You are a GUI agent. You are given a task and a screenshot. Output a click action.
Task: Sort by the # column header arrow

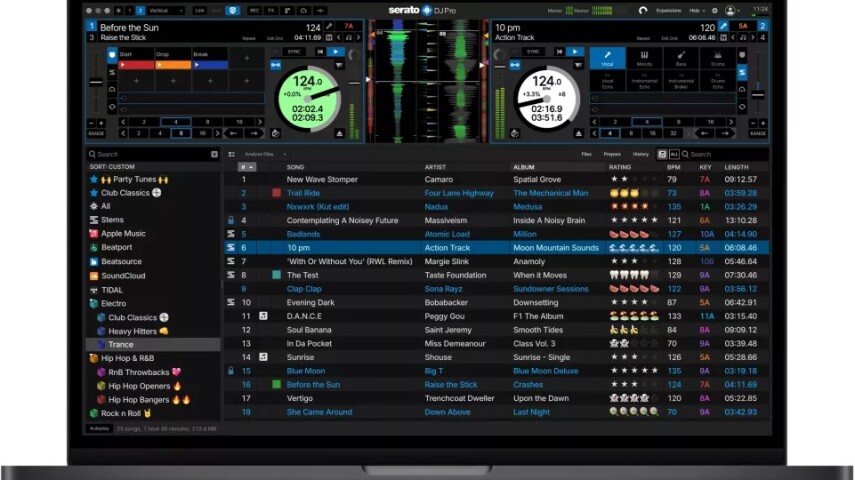click(247, 167)
